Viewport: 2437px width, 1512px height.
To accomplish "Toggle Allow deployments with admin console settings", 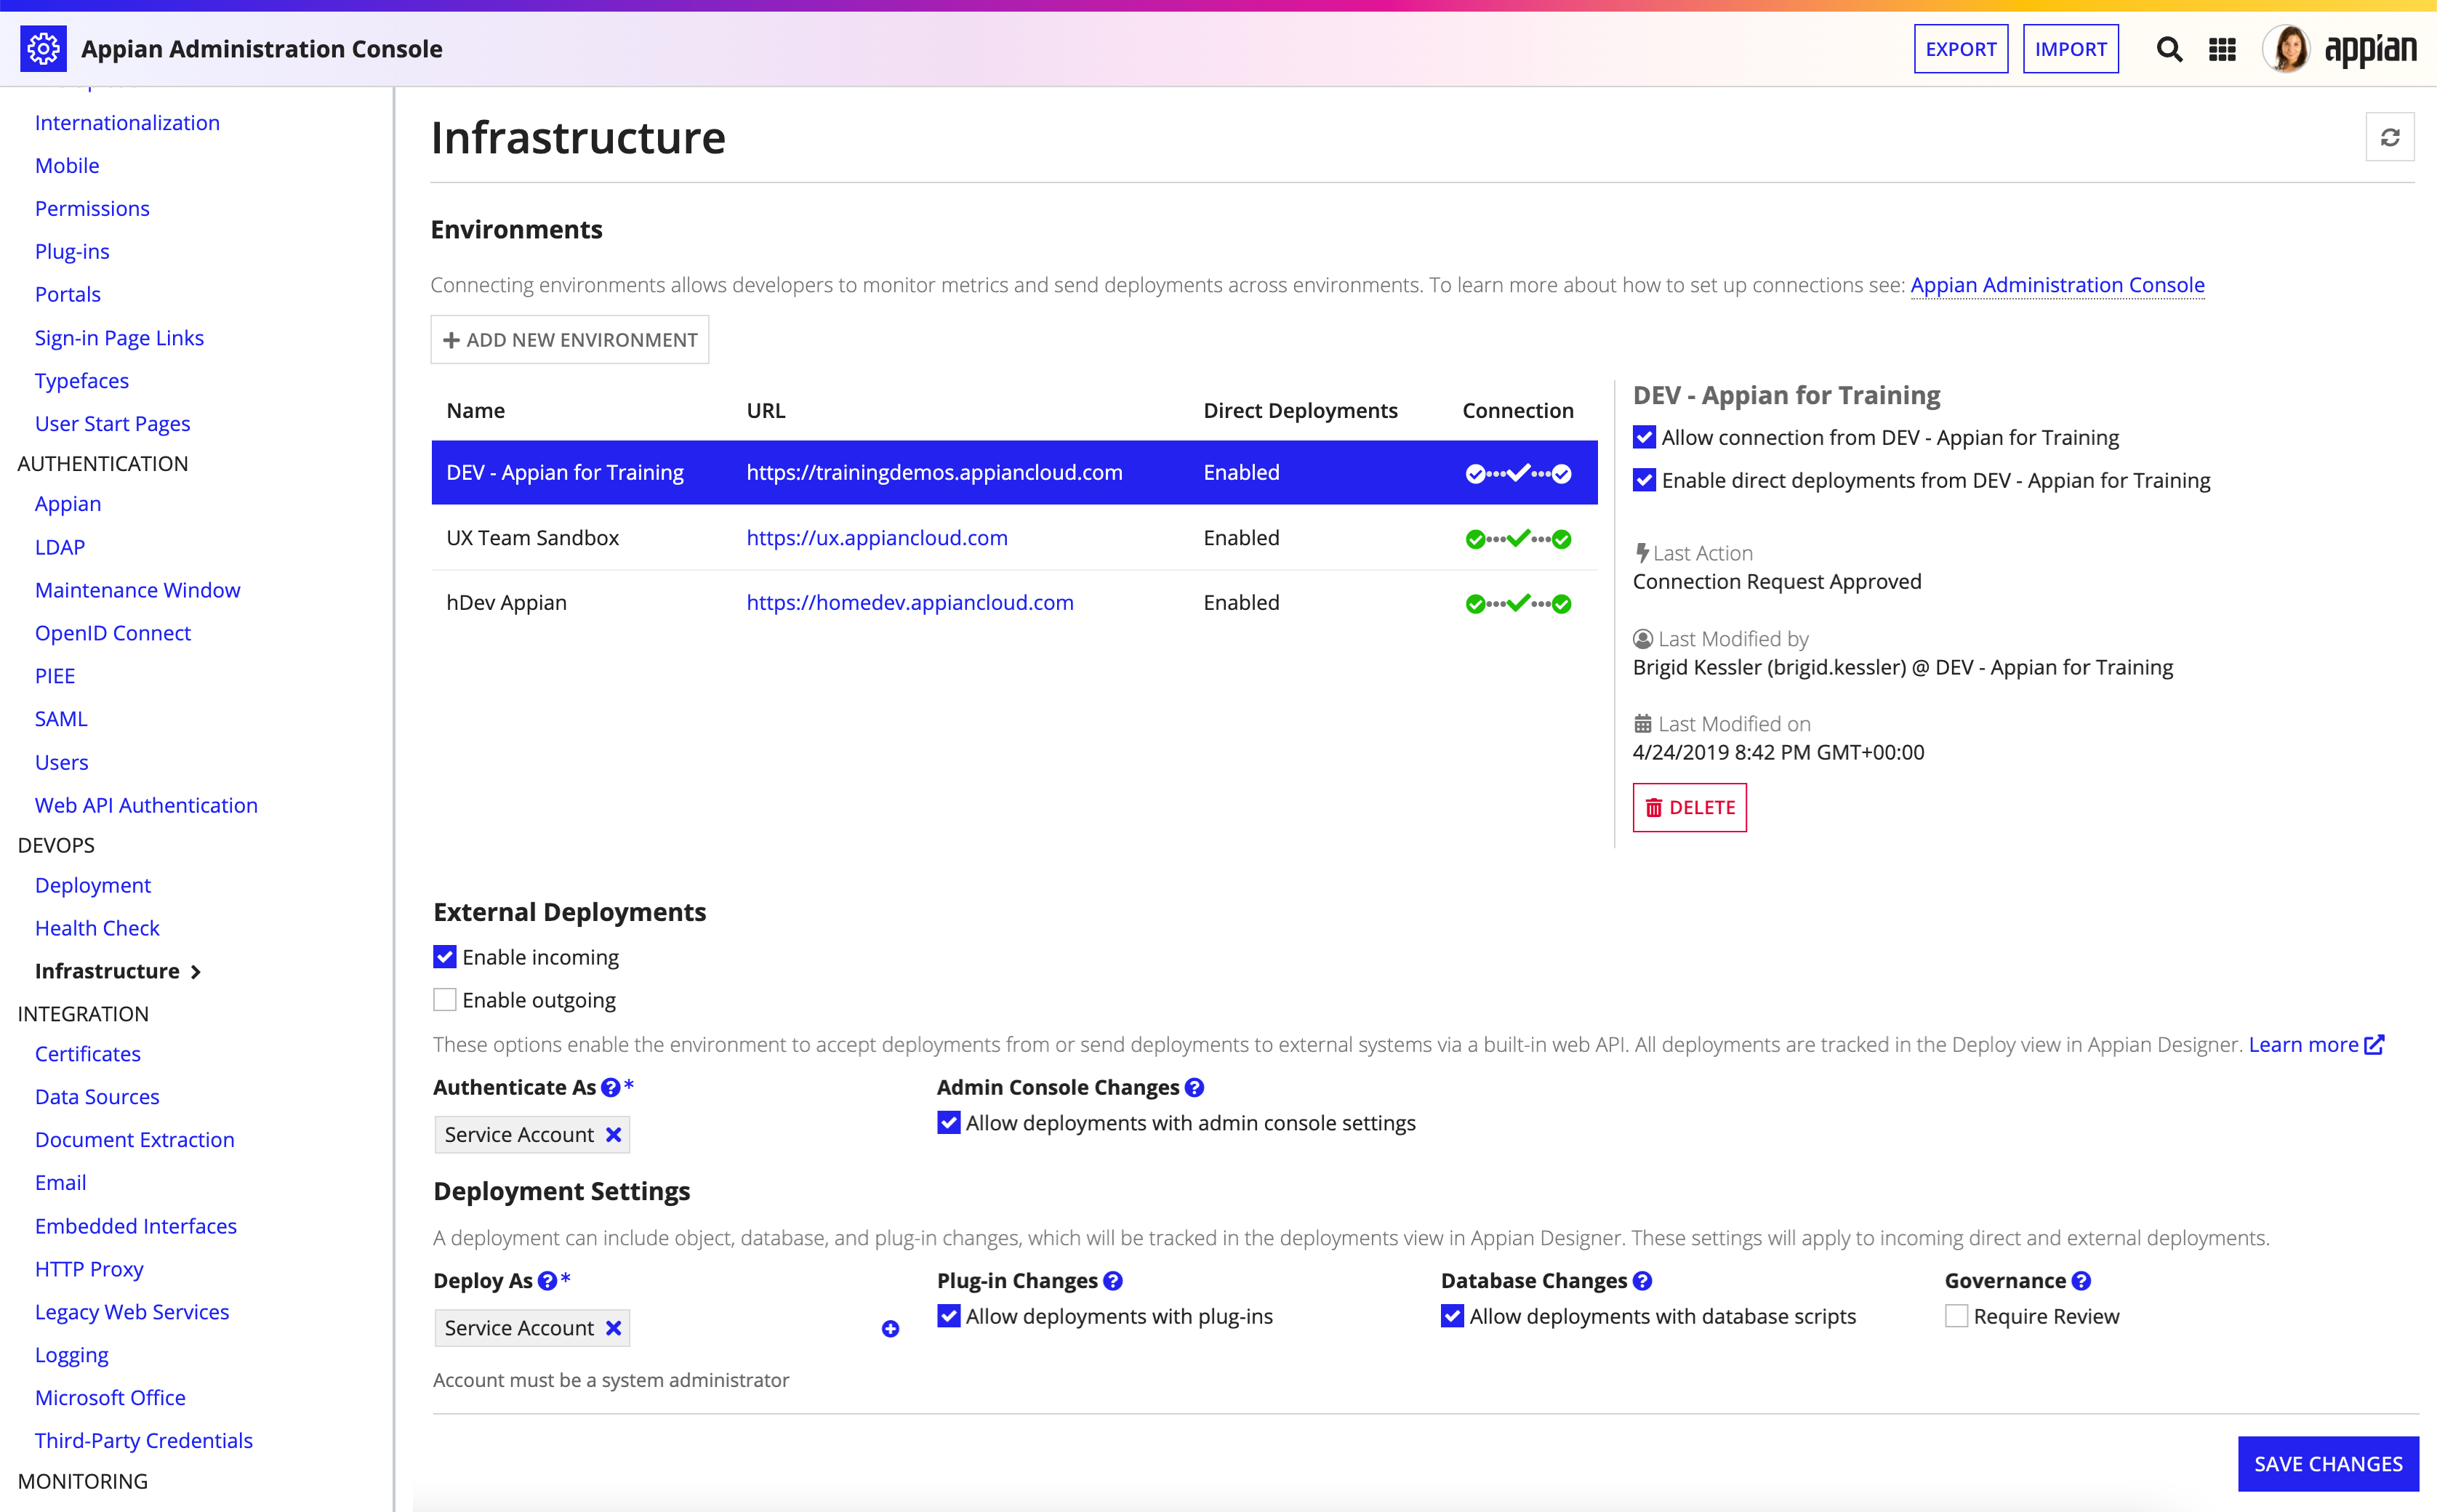I will tap(949, 1123).
